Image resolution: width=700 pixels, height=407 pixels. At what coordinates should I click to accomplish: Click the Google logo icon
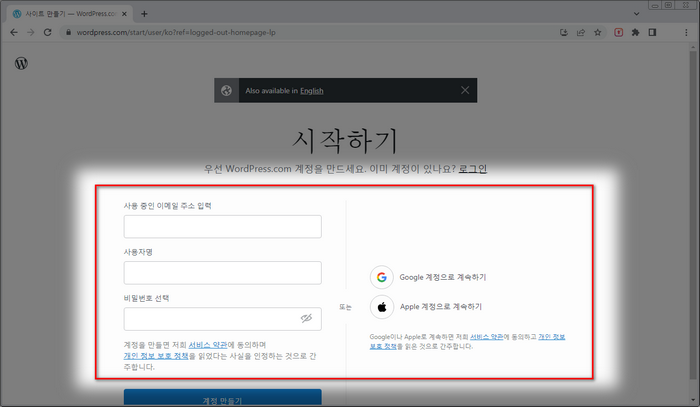tap(382, 277)
